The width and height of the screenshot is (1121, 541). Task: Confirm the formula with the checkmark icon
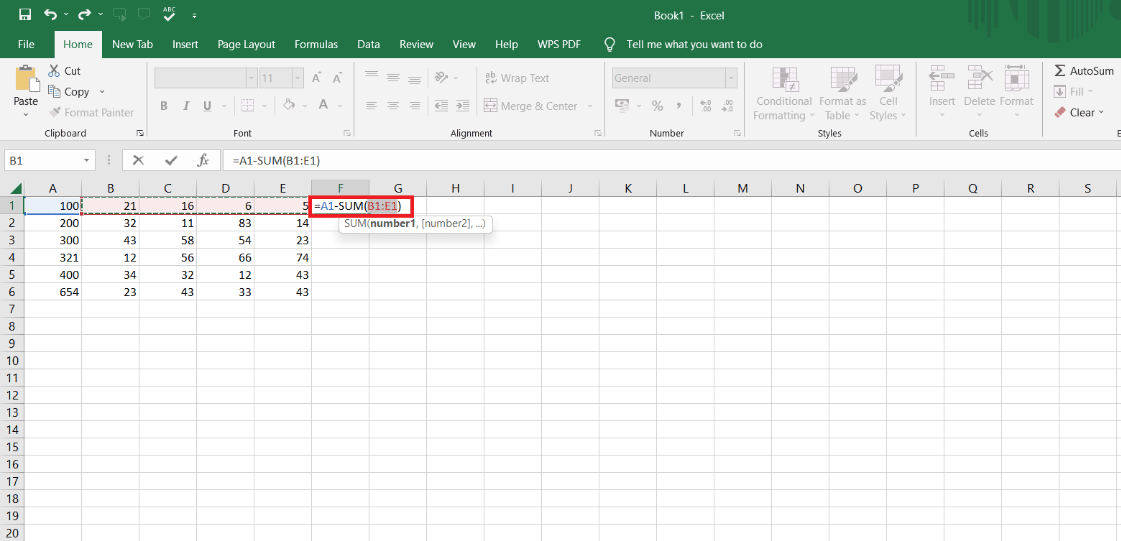[171, 161]
